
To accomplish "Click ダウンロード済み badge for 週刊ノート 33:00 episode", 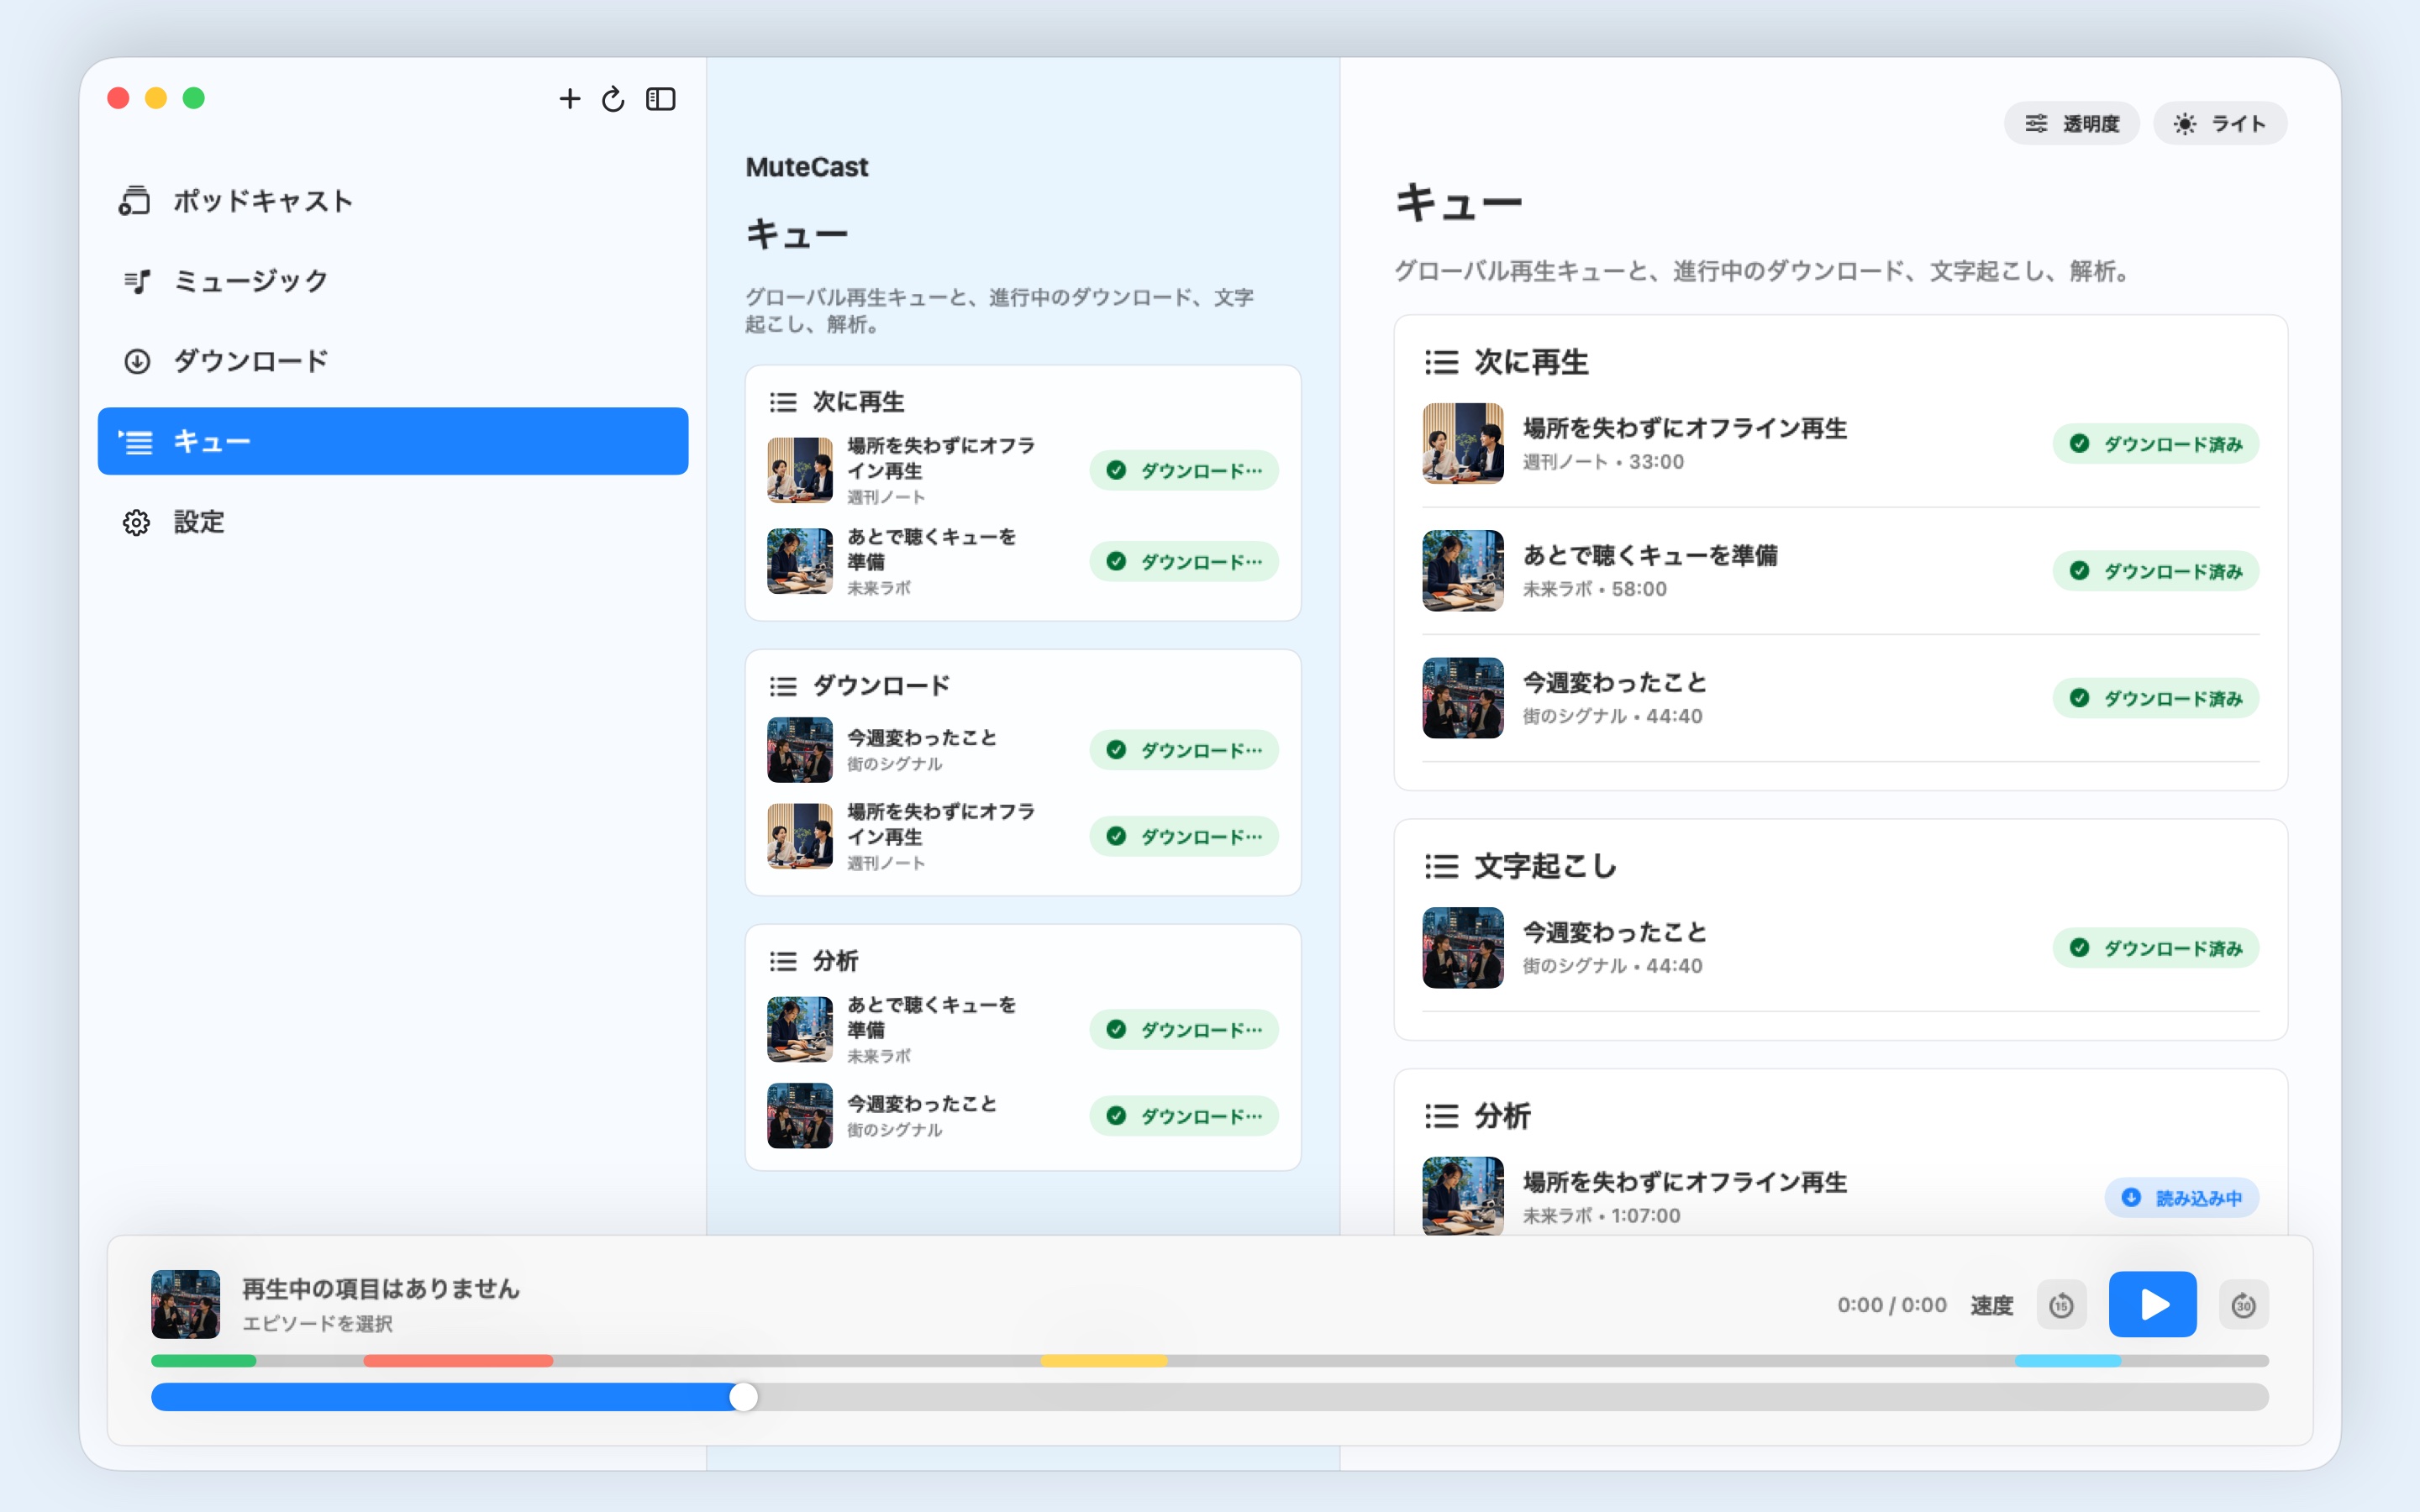I will pyautogui.click(x=2155, y=443).
